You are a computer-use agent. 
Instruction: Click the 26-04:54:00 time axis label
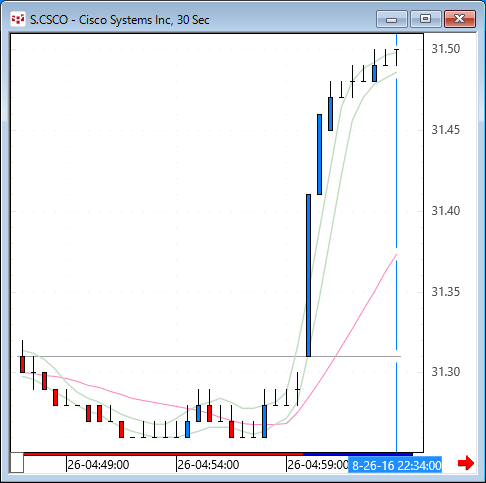[208, 465]
